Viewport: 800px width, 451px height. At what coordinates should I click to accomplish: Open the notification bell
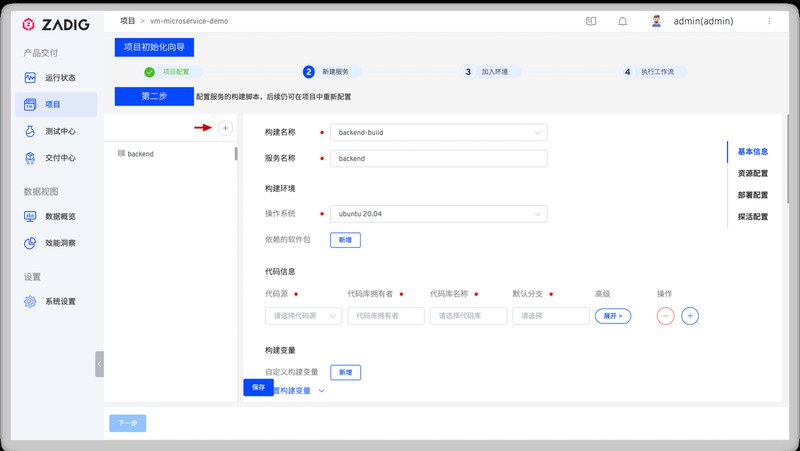coord(623,21)
